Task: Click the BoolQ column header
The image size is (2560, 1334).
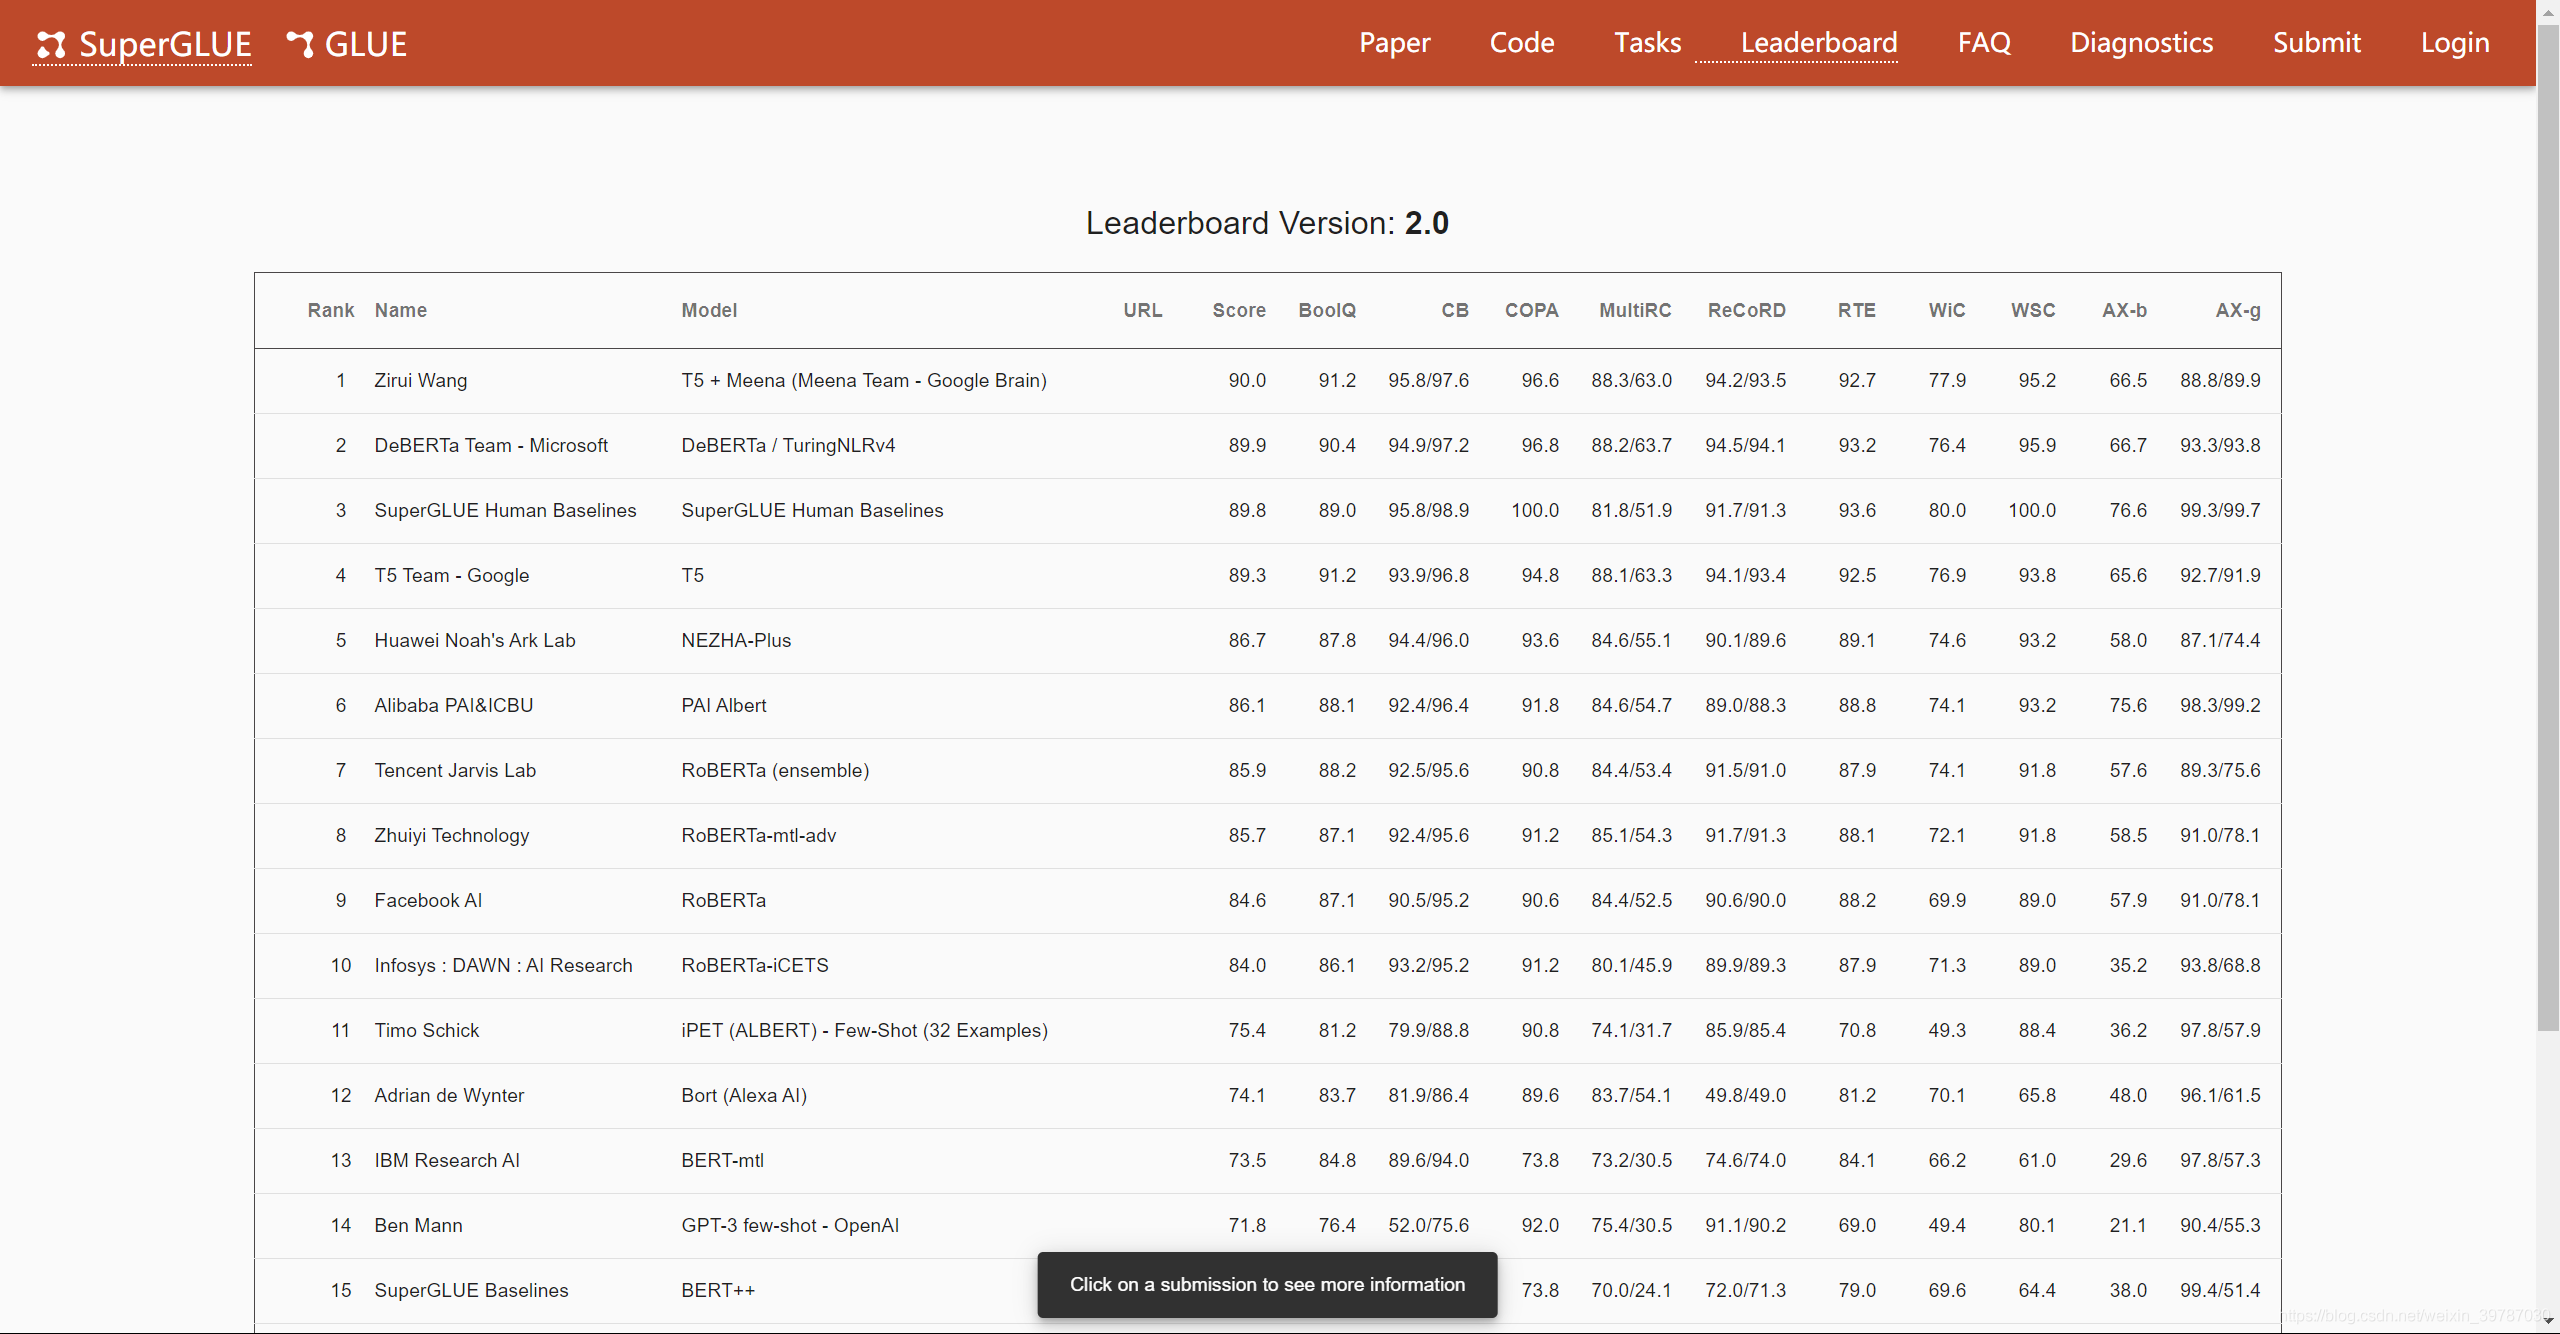Action: point(1327,310)
